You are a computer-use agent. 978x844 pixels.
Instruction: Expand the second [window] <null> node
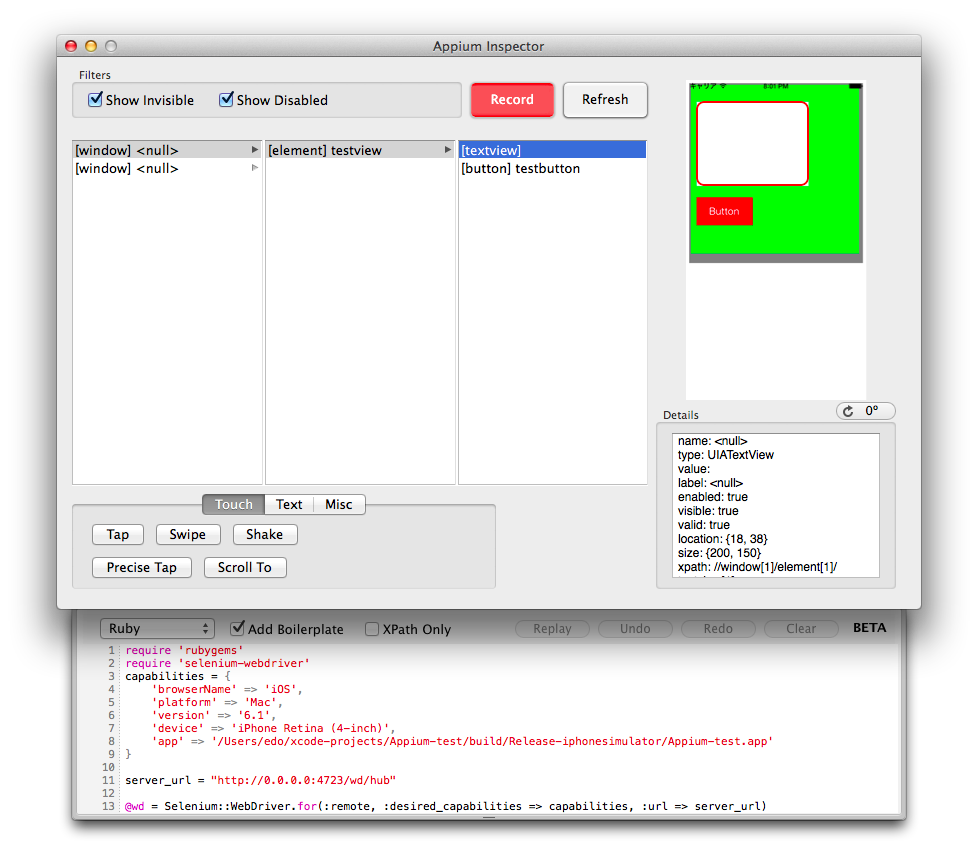pyautogui.click(x=255, y=168)
